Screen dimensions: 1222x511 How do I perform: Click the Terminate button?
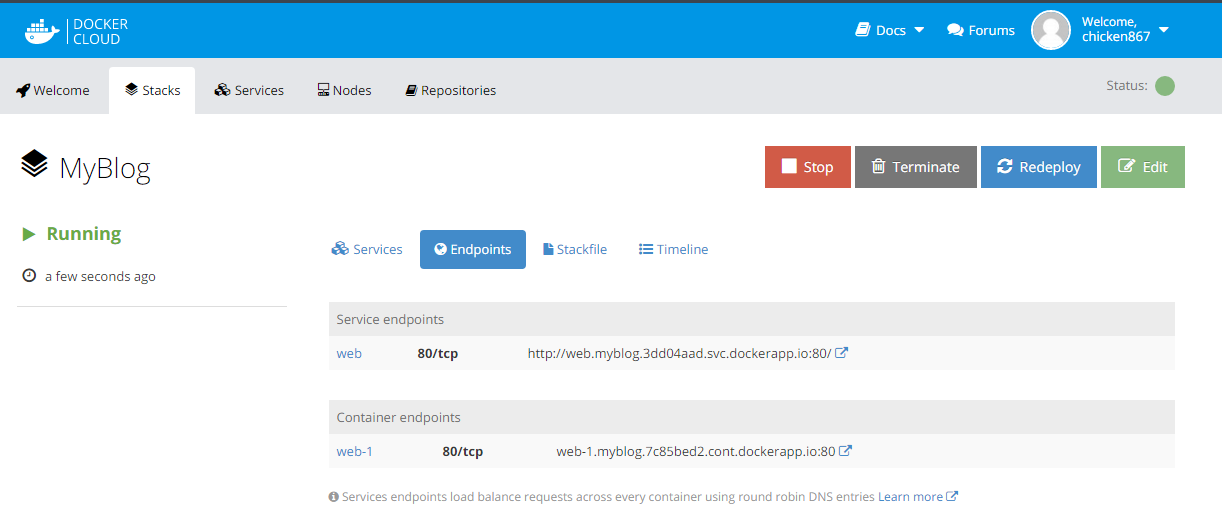point(915,167)
